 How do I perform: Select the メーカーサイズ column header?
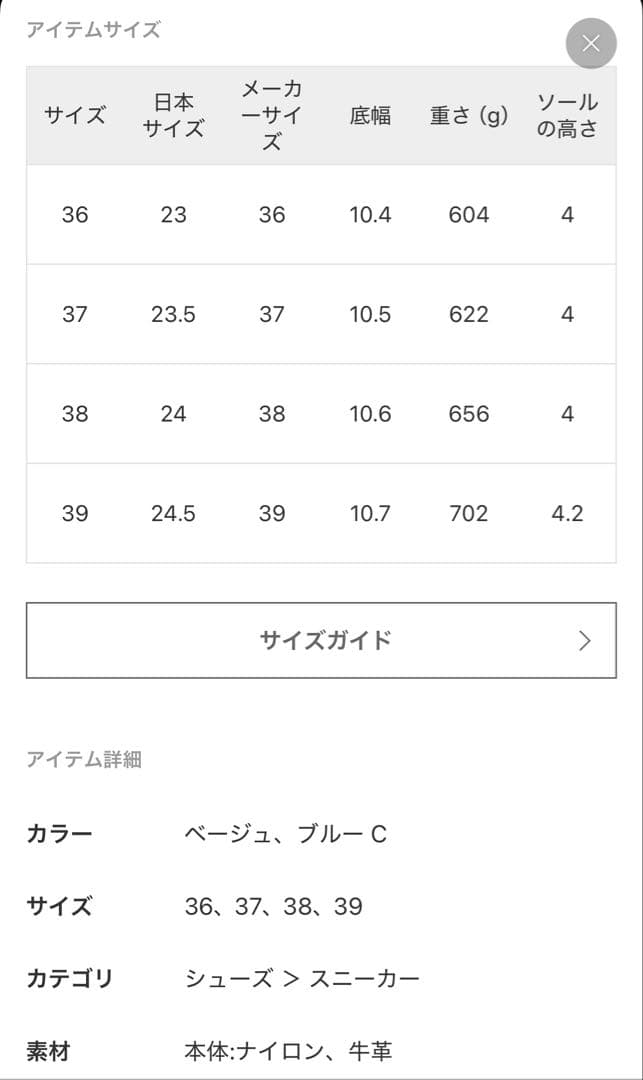[272, 116]
